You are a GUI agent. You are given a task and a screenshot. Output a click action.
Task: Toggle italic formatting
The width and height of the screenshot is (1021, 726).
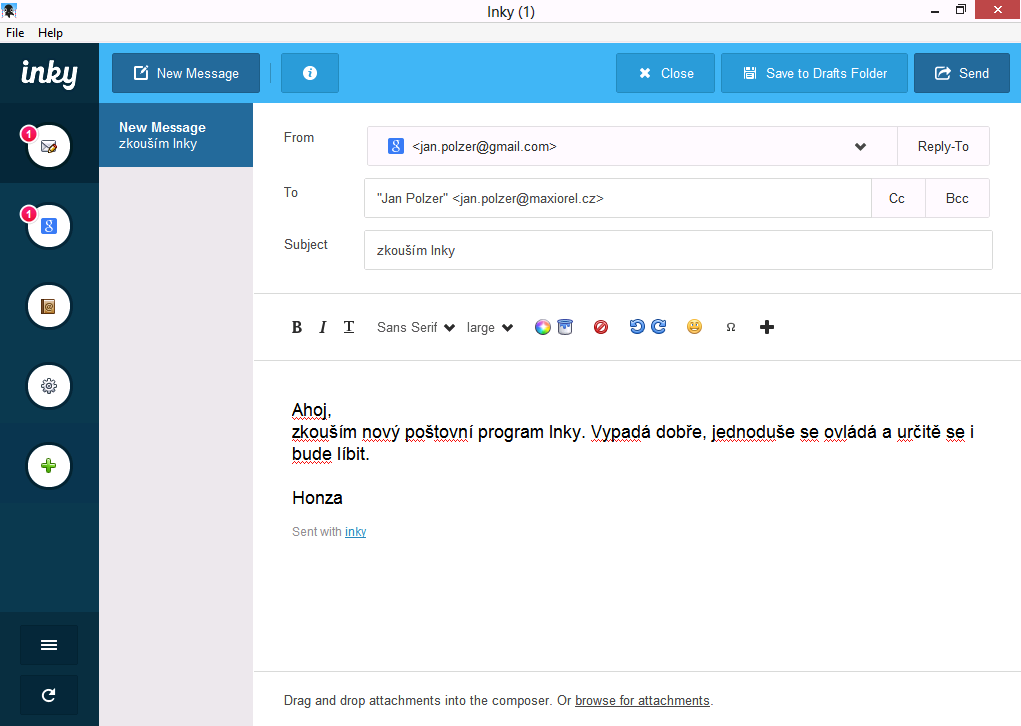(322, 328)
